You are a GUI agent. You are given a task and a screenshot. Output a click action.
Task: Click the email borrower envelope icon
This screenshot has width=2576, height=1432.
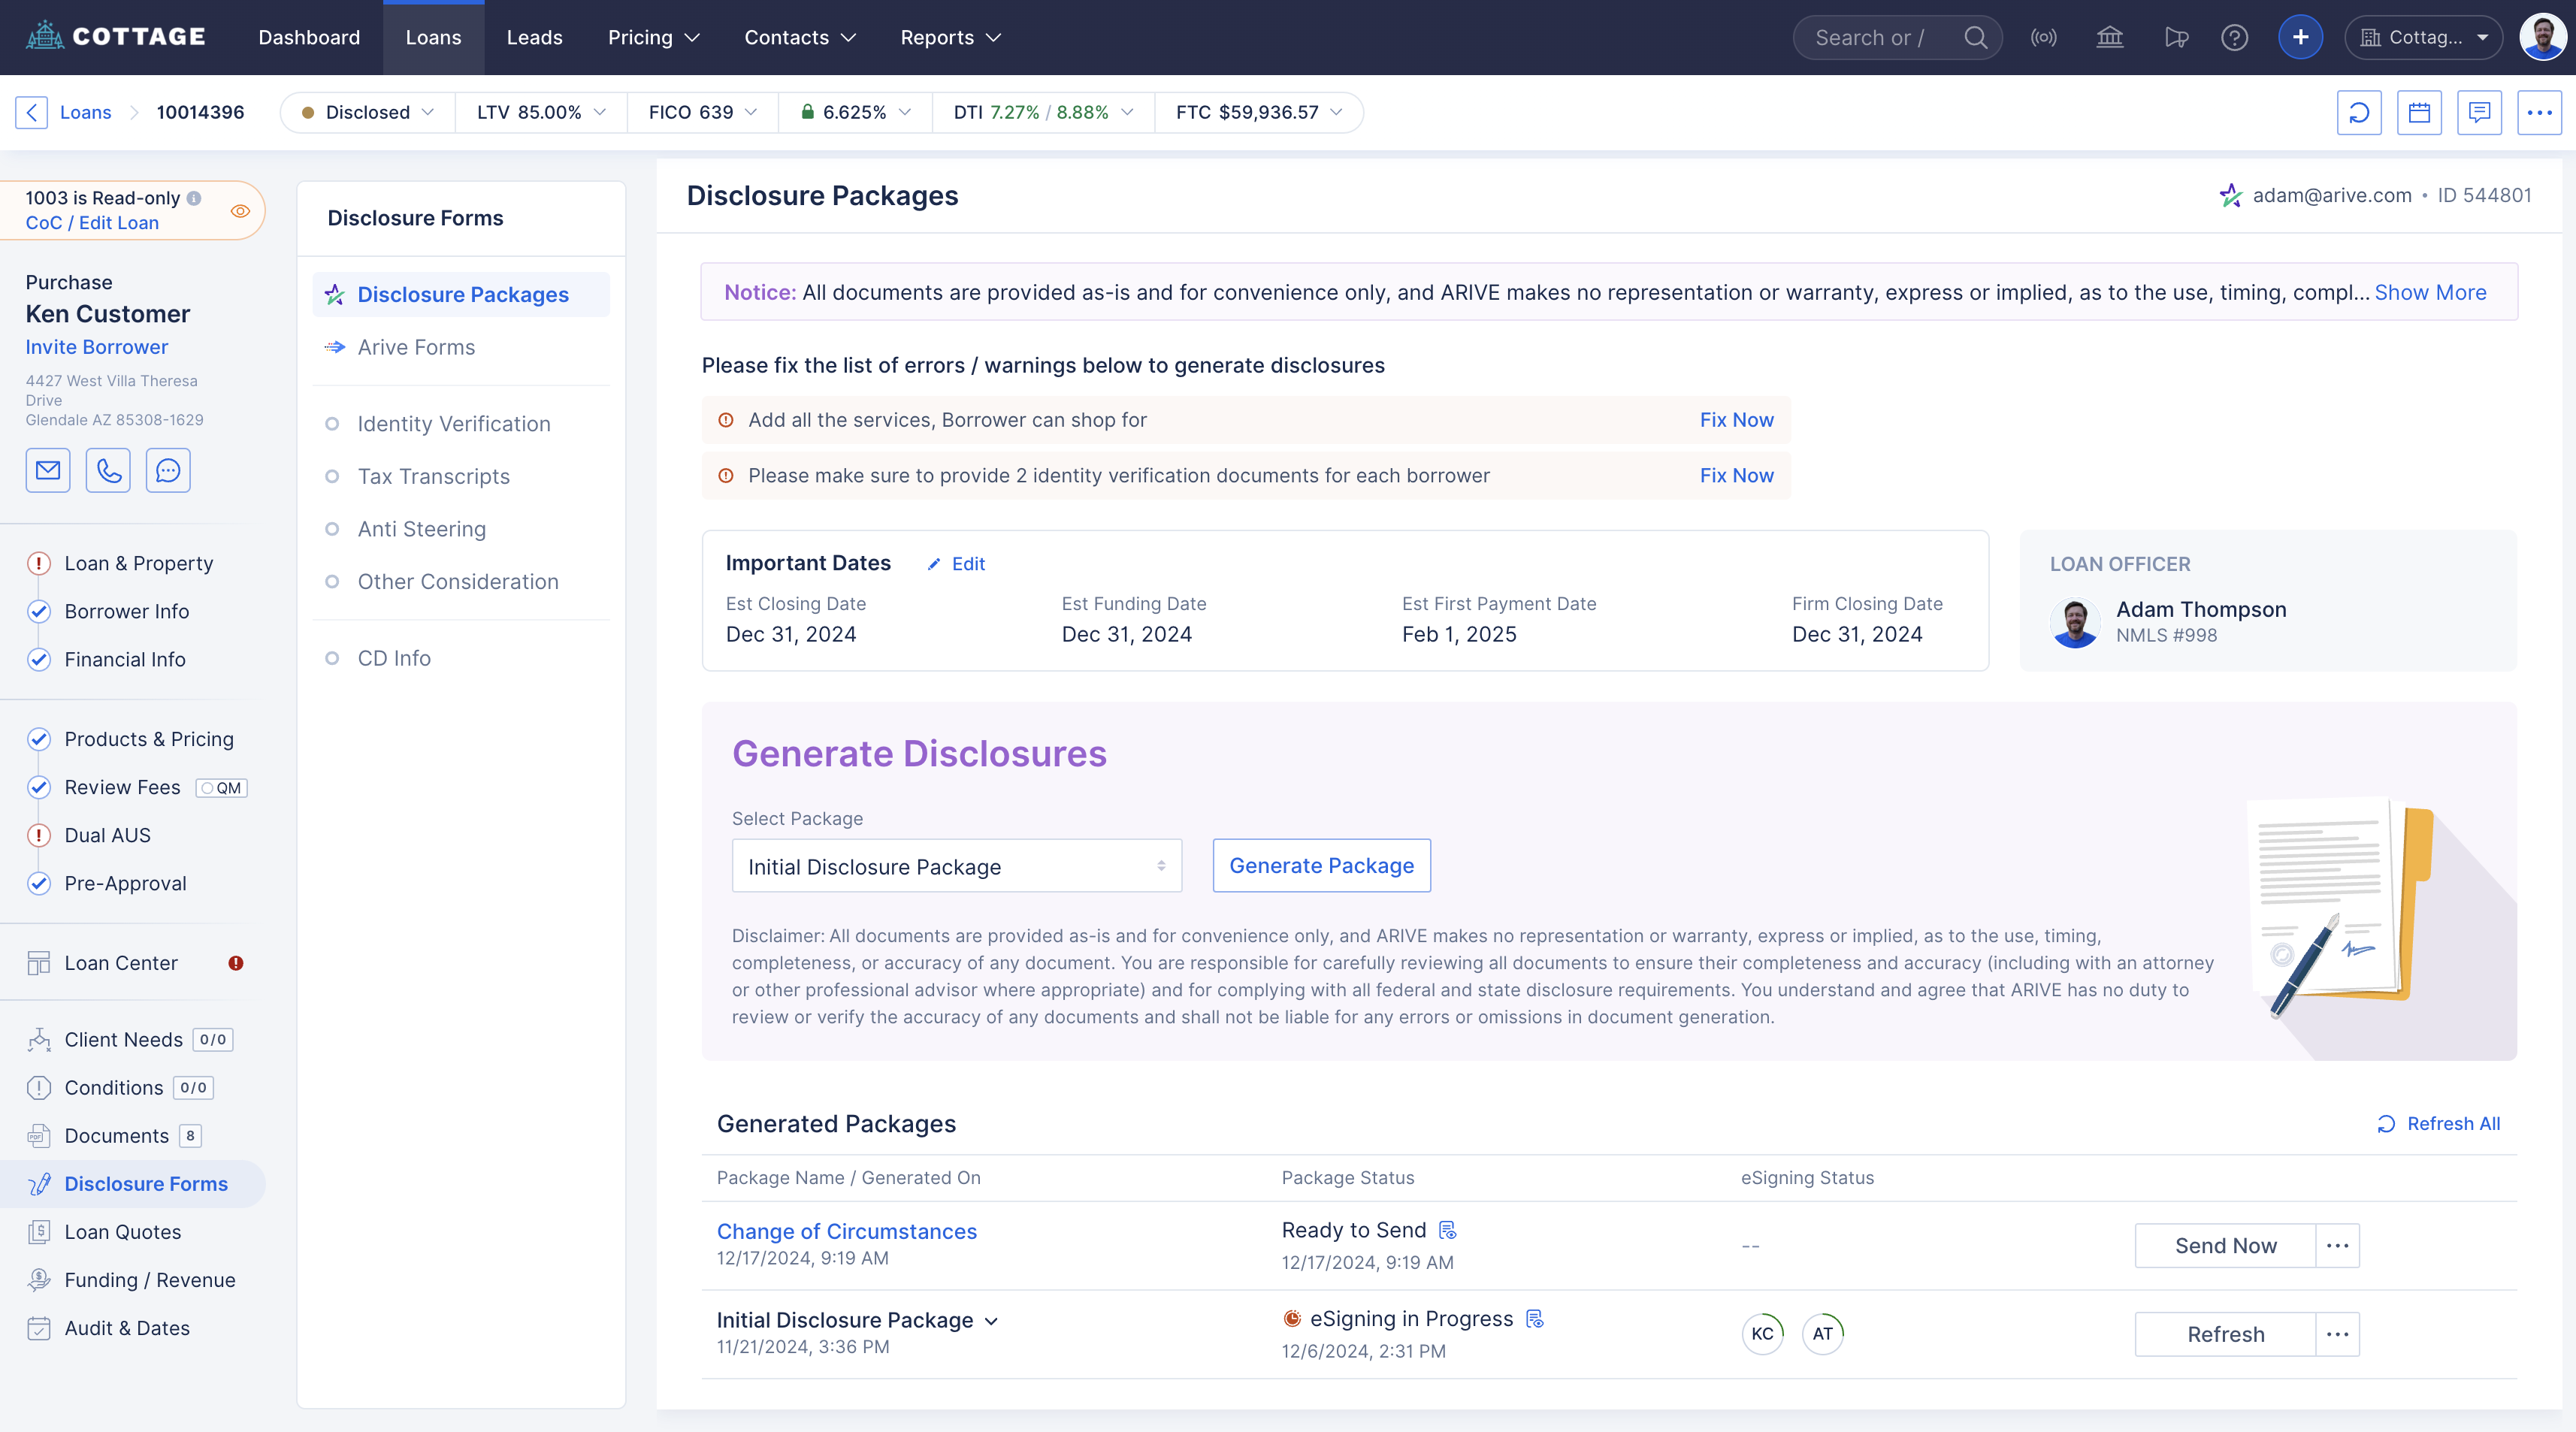[x=48, y=470]
